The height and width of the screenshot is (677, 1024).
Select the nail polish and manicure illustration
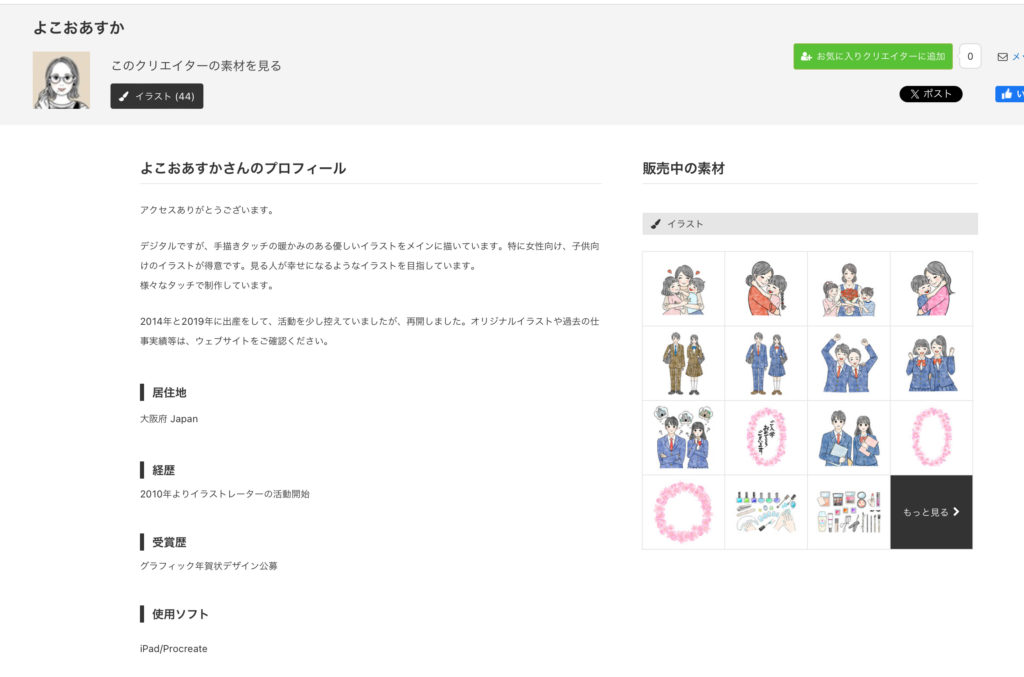(x=766, y=512)
